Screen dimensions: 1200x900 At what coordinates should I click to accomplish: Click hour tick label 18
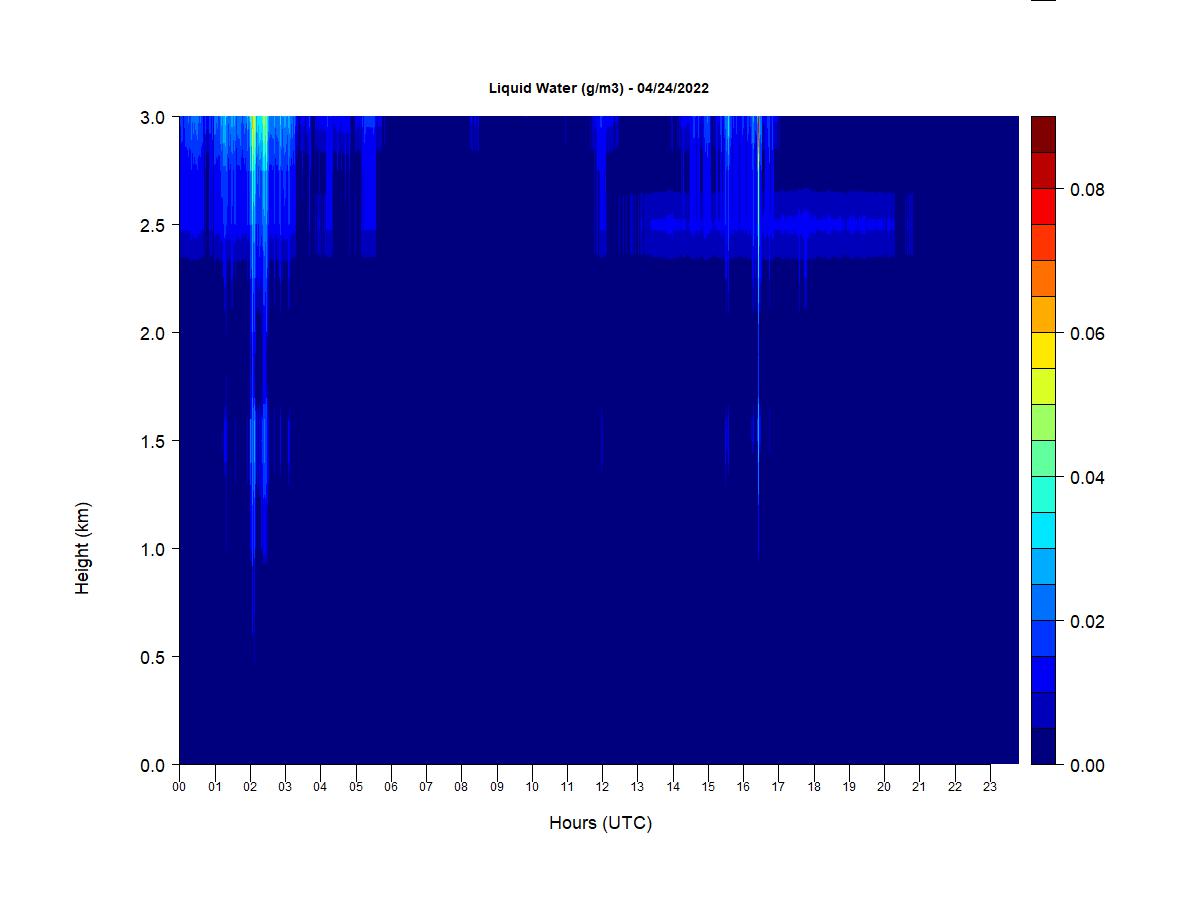point(814,787)
